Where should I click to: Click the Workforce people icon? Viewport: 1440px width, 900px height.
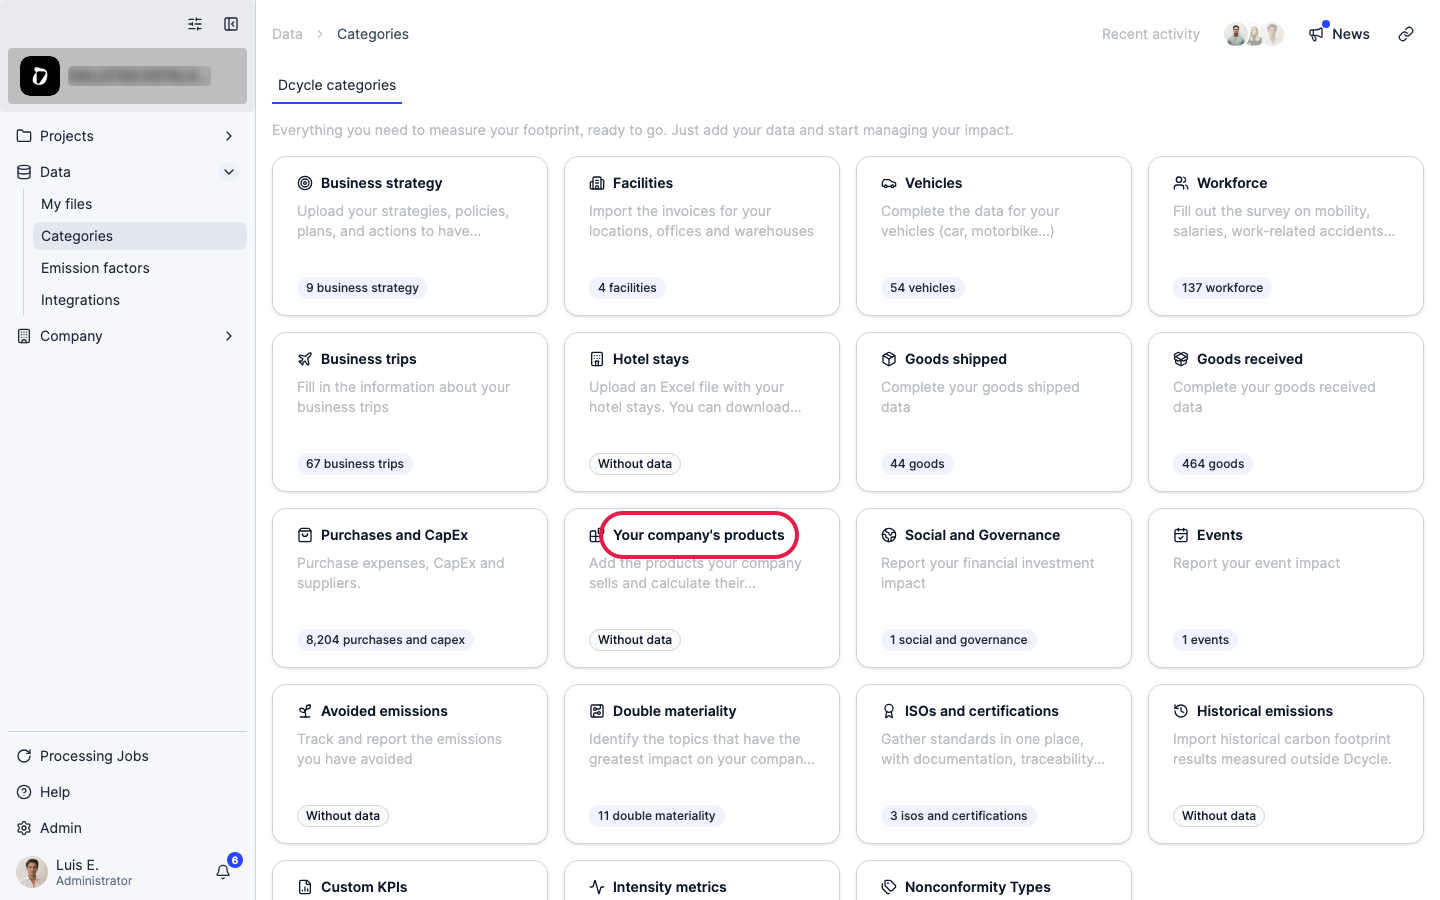click(x=1181, y=183)
